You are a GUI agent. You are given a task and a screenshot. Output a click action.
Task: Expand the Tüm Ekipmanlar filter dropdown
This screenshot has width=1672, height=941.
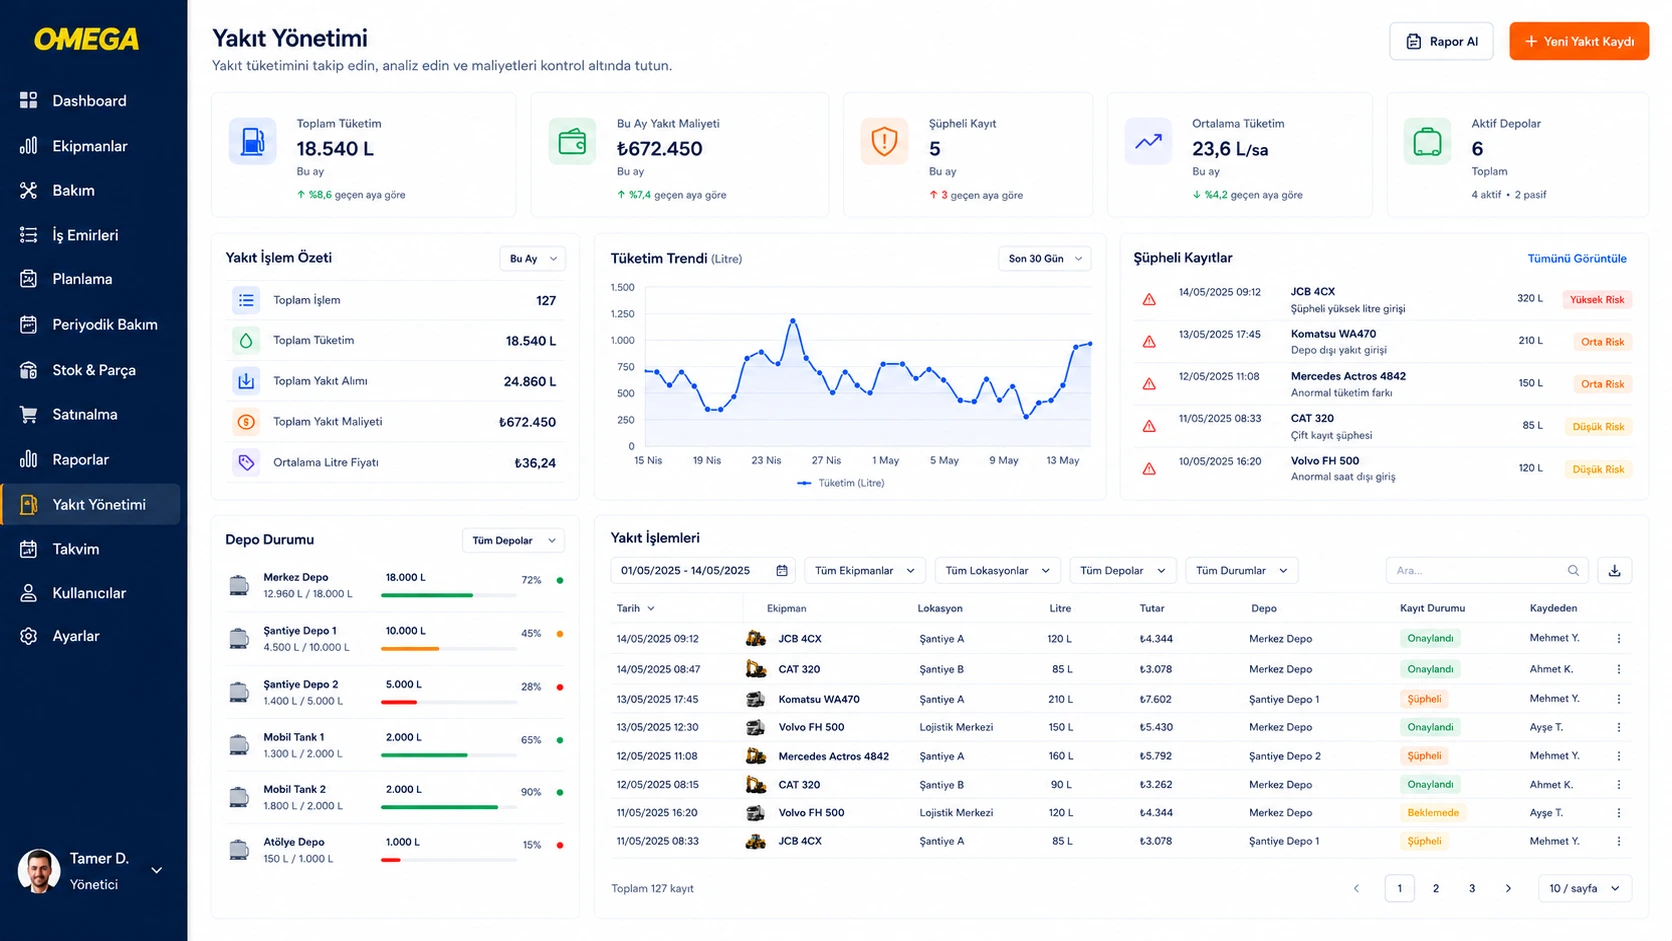pyautogui.click(x=864, y=570)
